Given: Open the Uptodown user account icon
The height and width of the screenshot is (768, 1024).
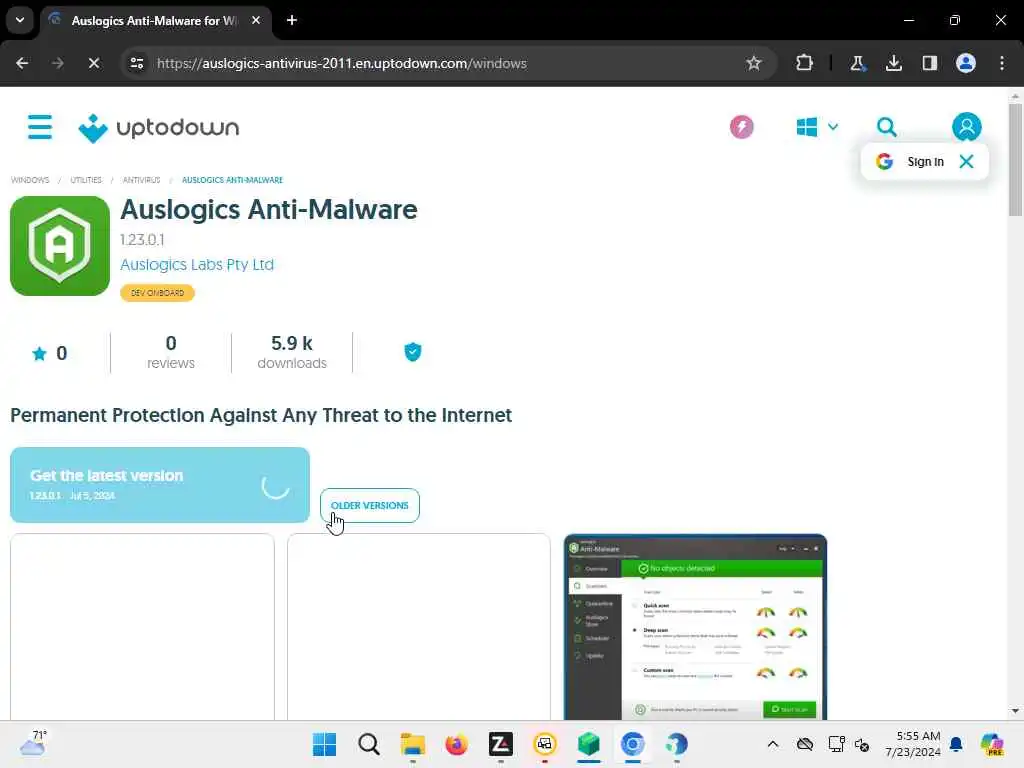Looking at the screenshot, I should coord(967,127).
